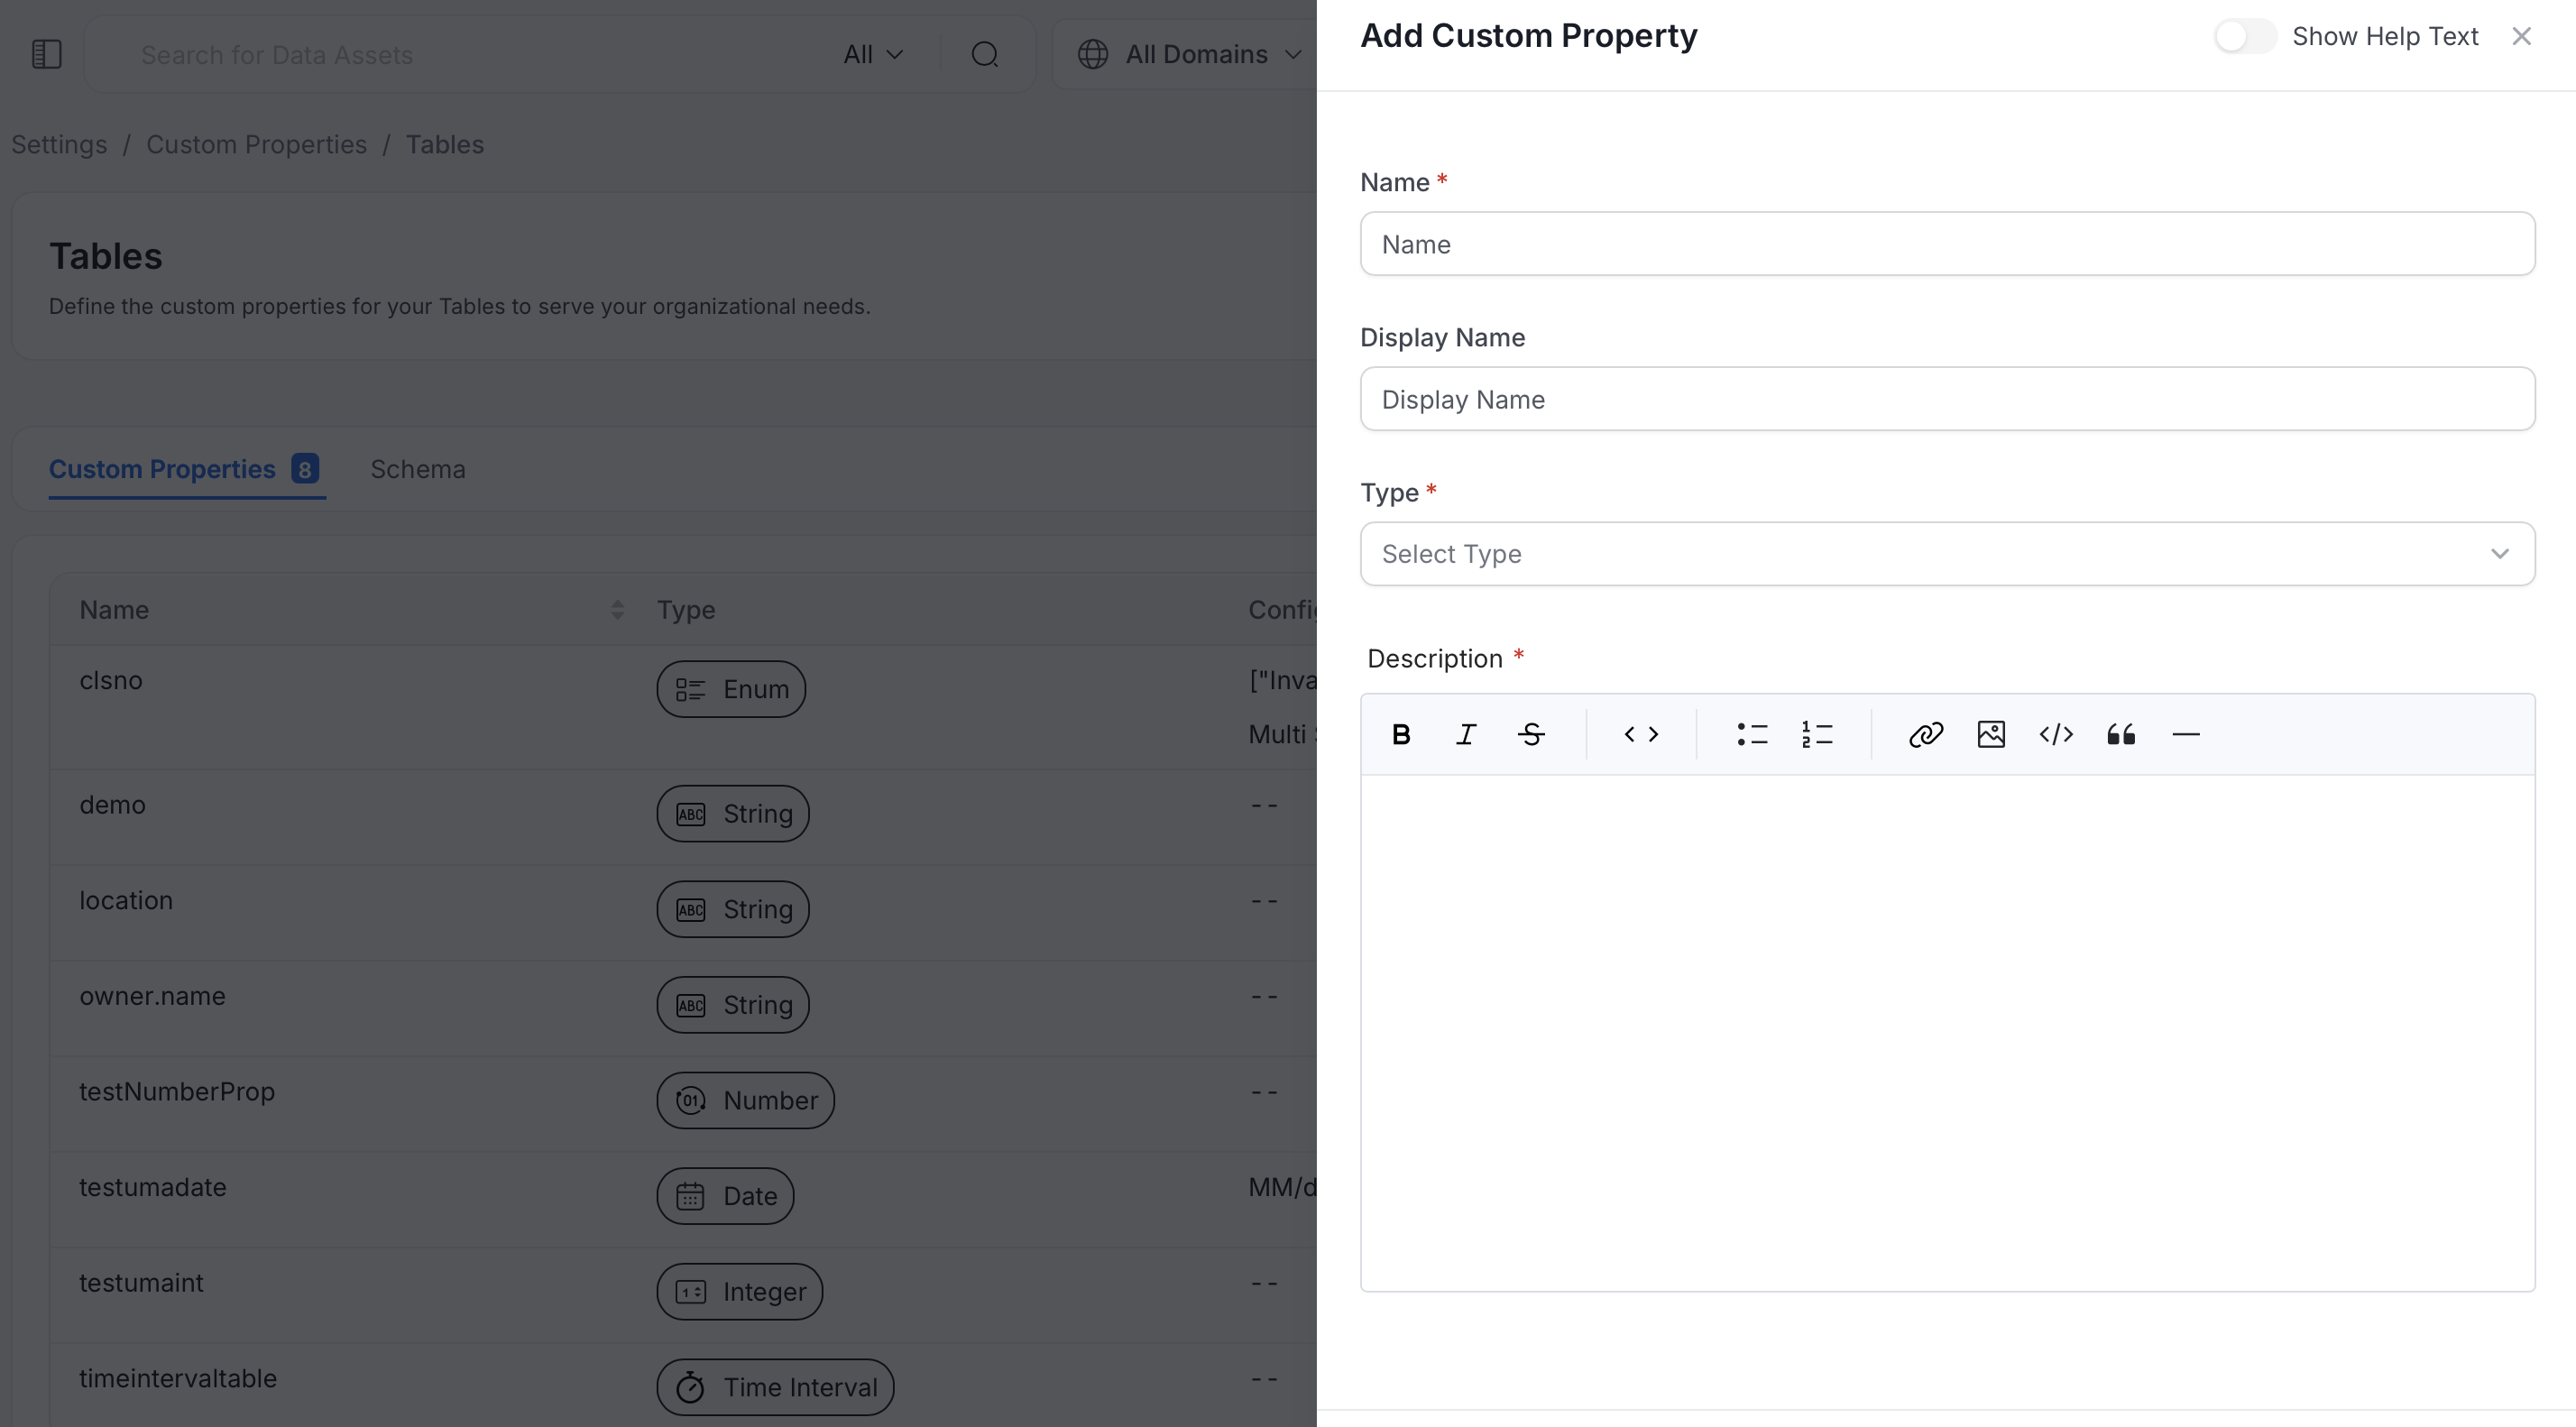
Task: Click the globe icon beside All Domains
Action: (1093, 54)
